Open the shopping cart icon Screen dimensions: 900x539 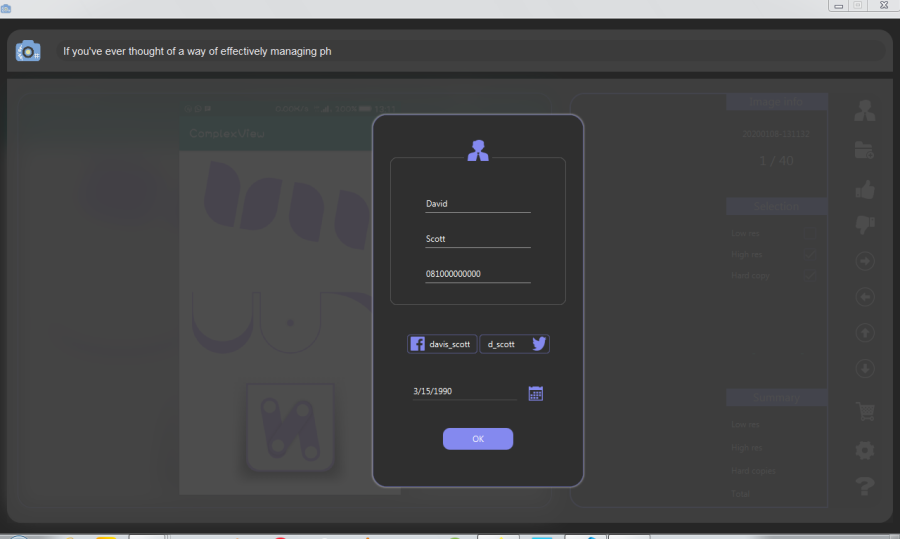[x=865, y=411]
